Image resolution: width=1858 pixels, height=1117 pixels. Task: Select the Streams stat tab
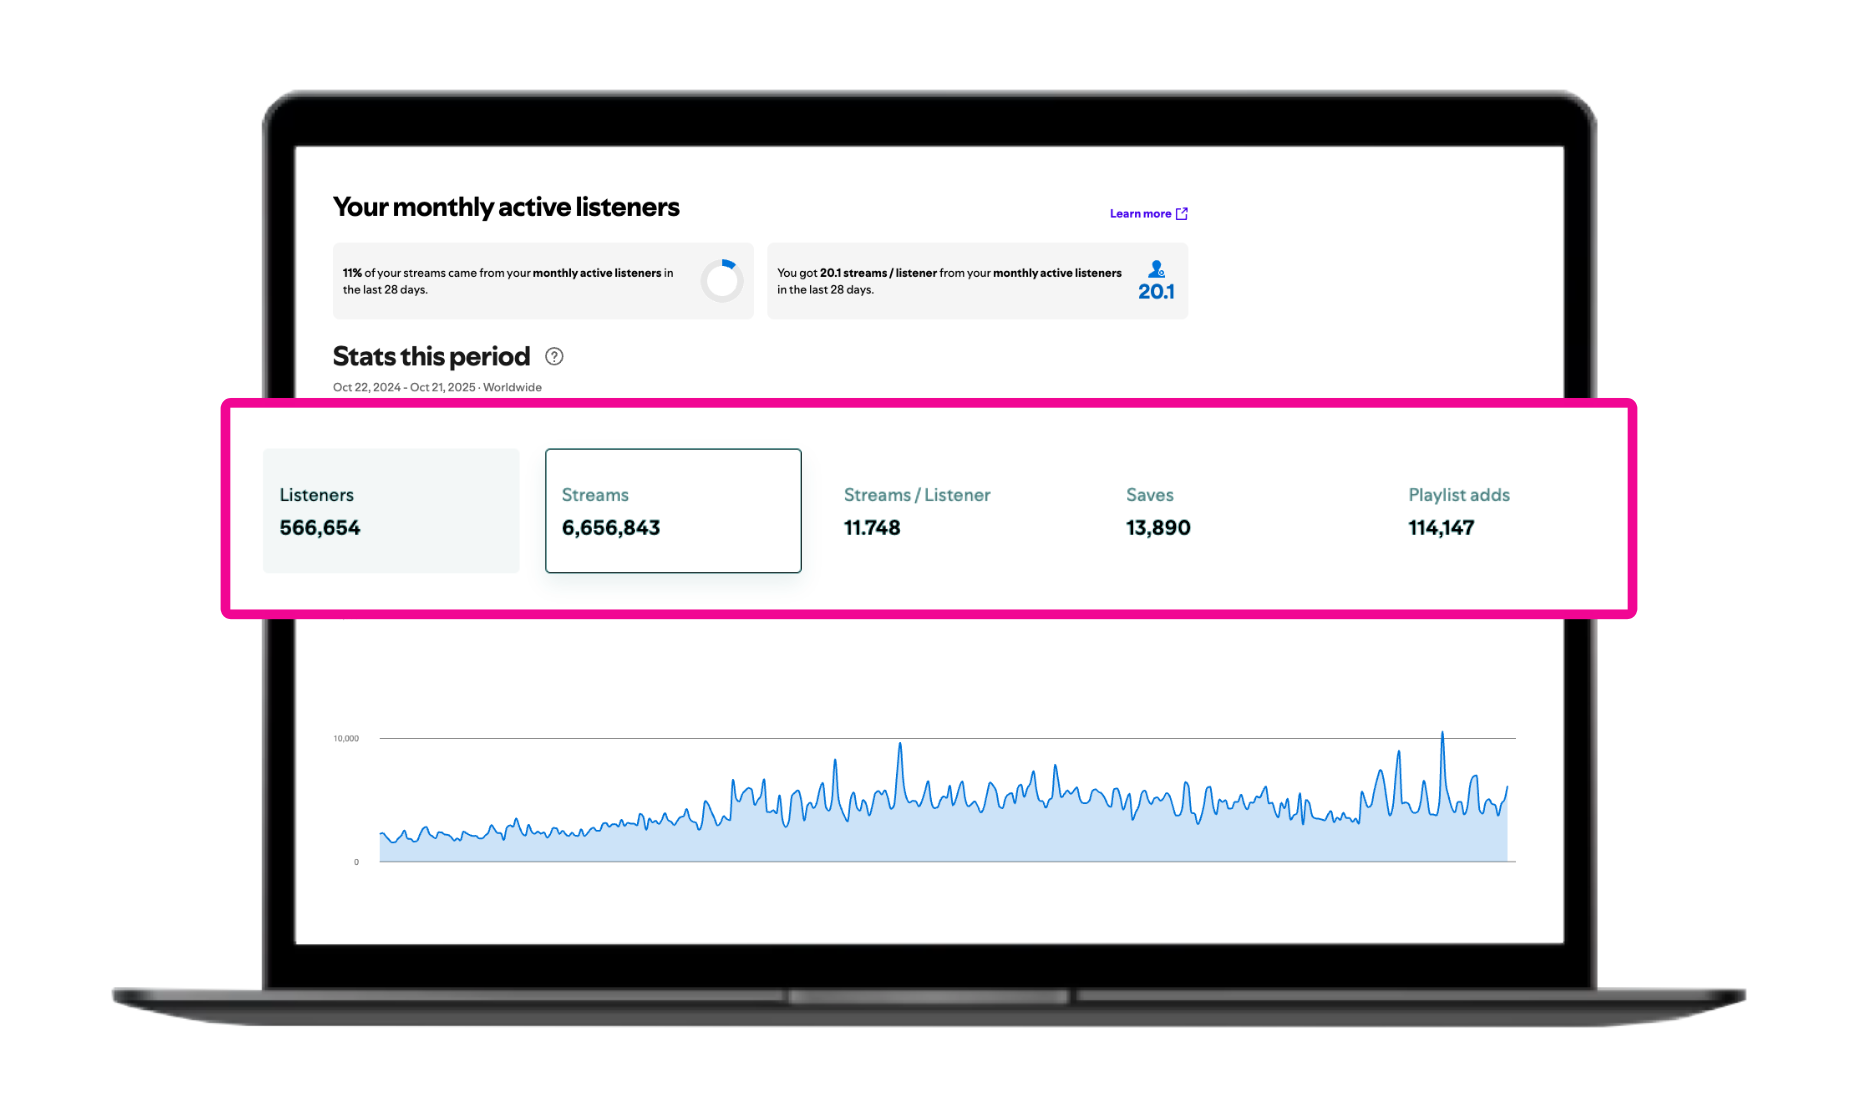[673, 511]
